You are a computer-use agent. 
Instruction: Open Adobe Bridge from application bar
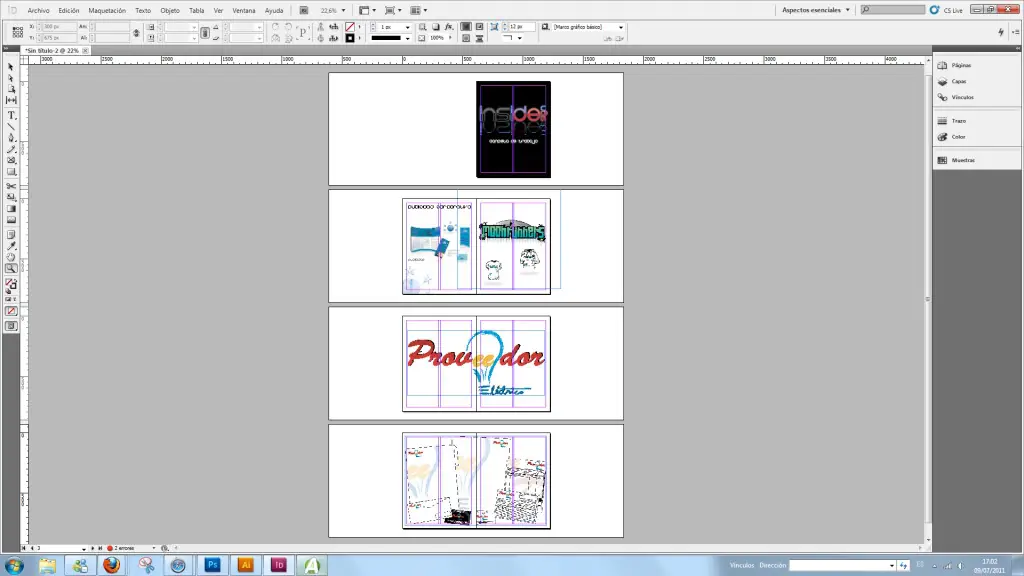(x=304, y=10)
